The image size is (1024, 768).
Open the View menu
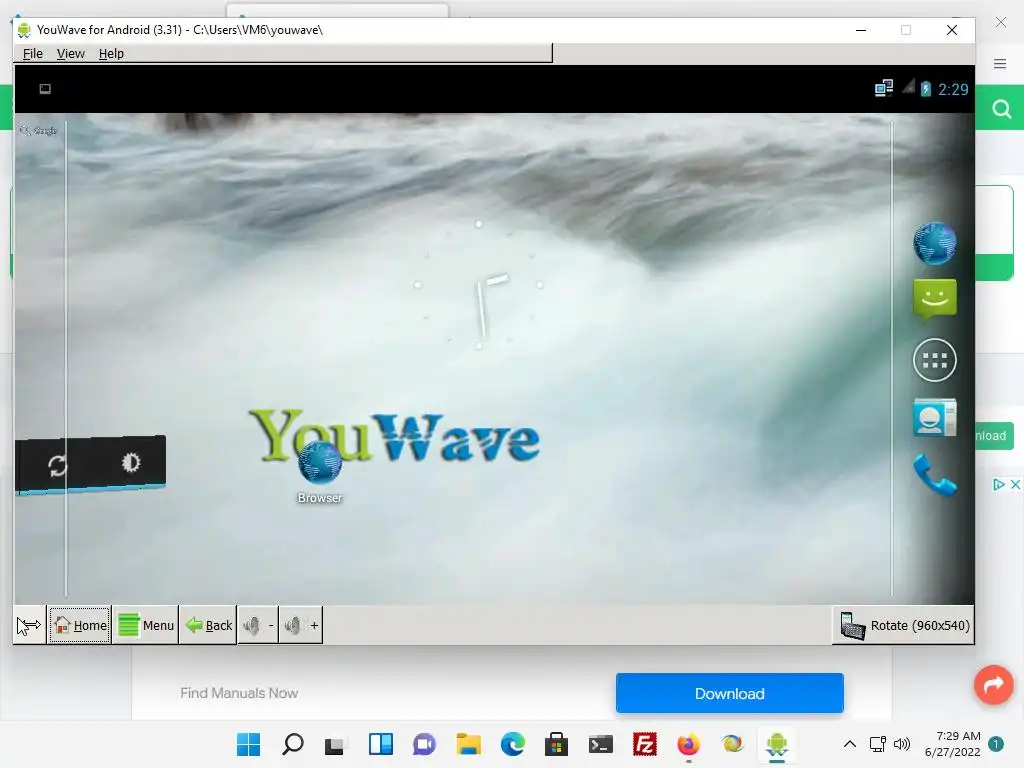(x=71, y=54)
